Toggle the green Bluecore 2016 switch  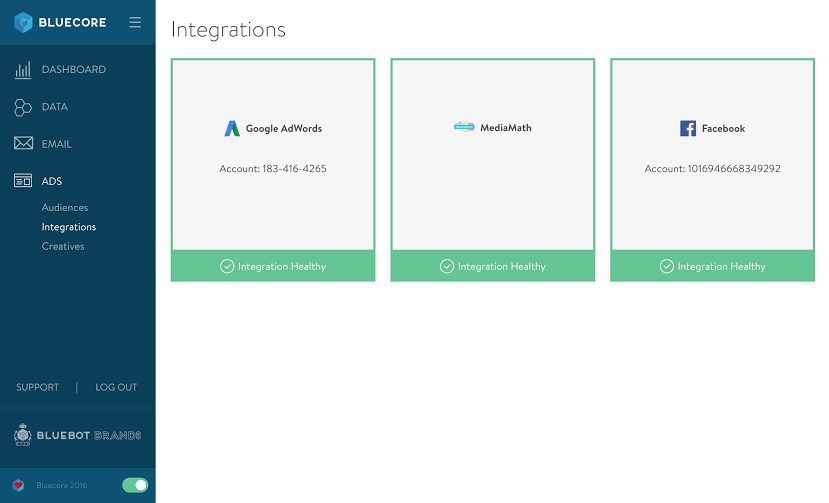point(135,485)
